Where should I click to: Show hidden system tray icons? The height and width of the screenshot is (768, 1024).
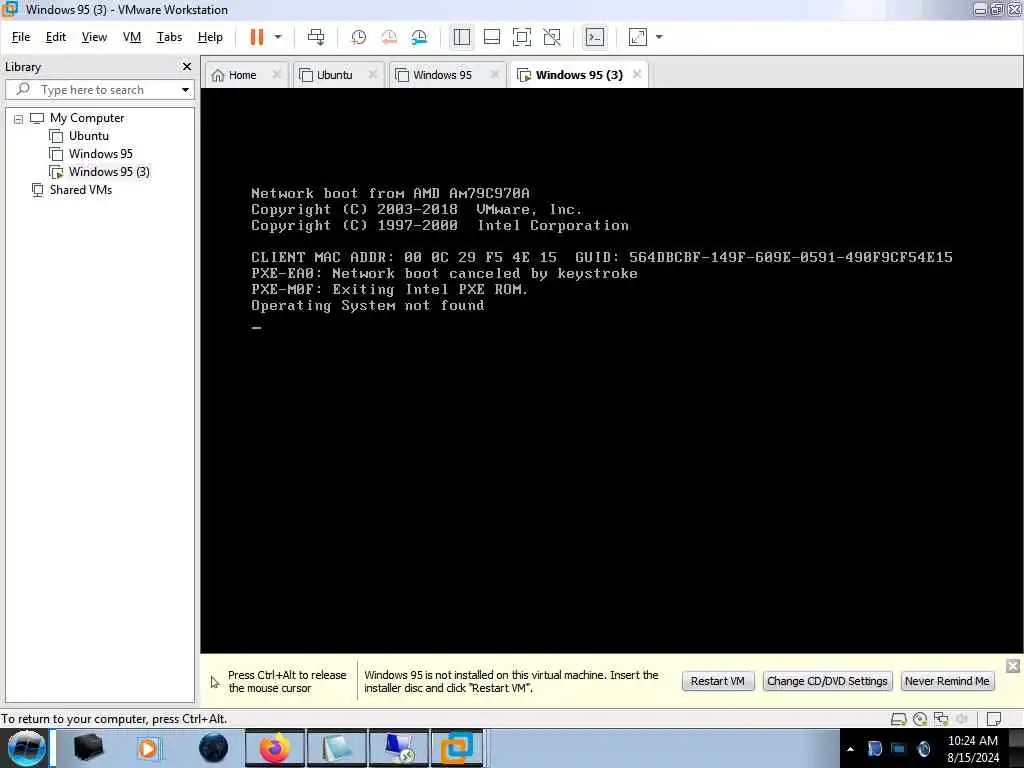pos(850,749)
